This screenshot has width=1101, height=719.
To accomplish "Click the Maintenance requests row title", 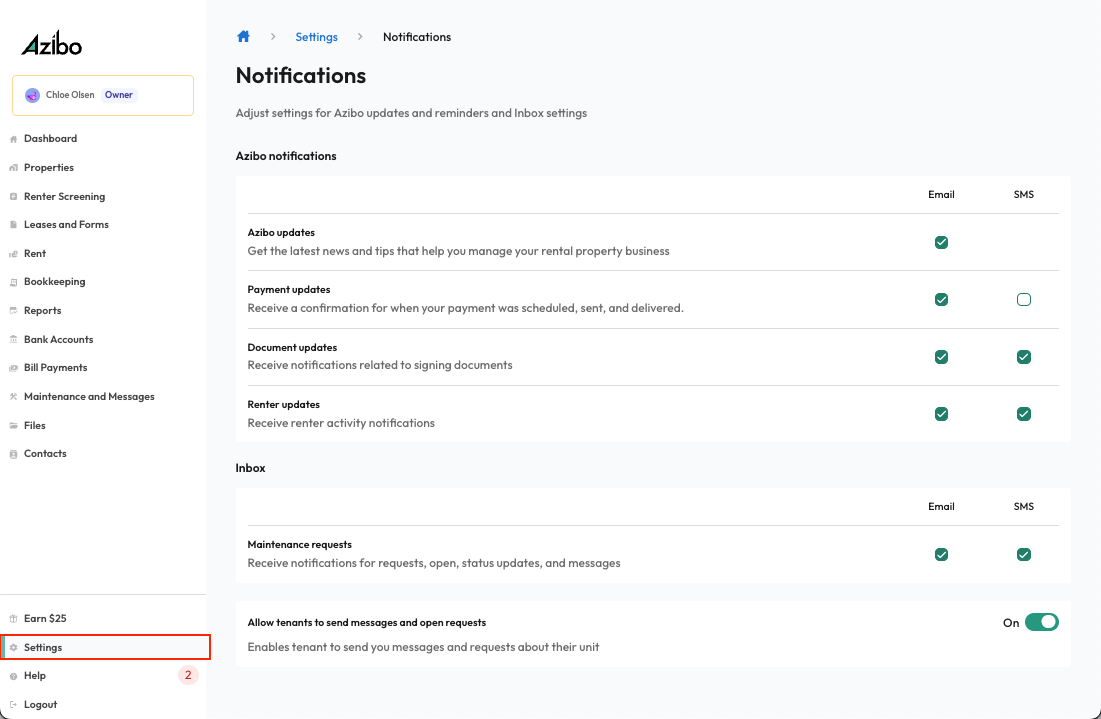I will click(299, 544).
